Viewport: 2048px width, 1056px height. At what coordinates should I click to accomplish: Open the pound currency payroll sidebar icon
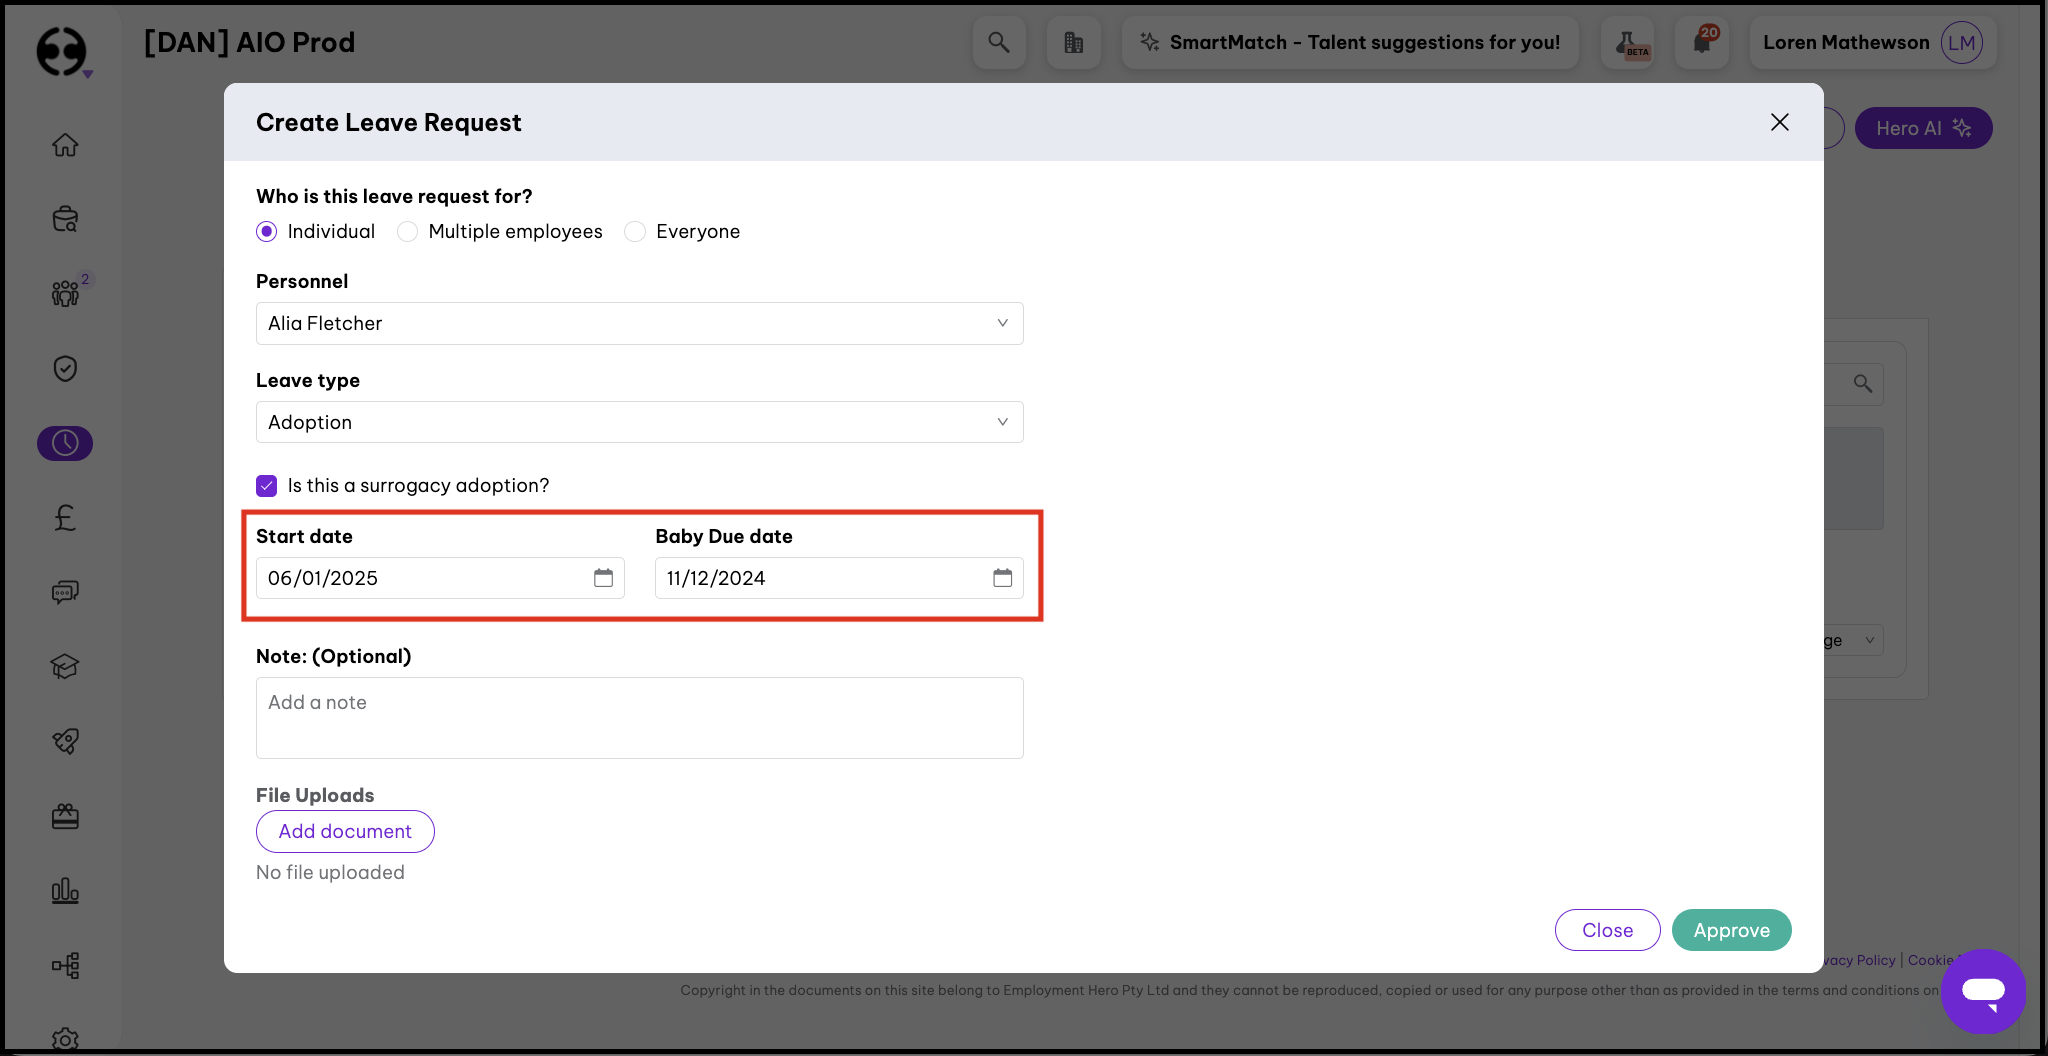point(65,517)
